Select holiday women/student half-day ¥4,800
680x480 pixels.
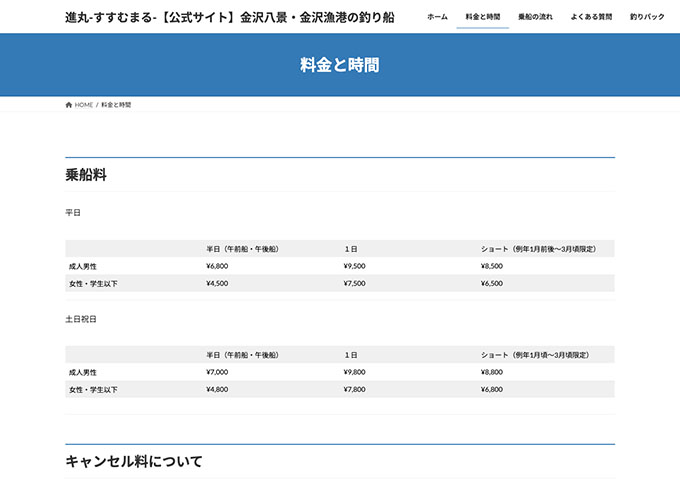pyautogui.click(x=217, y=389)
